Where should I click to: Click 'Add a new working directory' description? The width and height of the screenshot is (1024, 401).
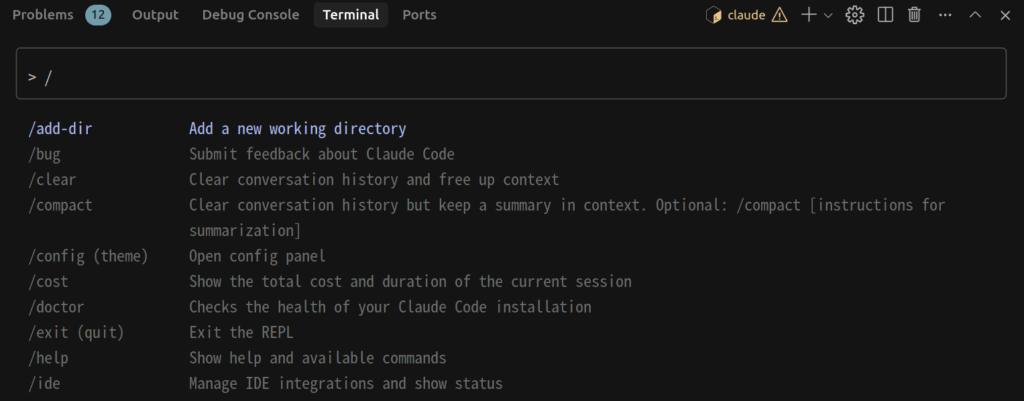pos(298,129)
